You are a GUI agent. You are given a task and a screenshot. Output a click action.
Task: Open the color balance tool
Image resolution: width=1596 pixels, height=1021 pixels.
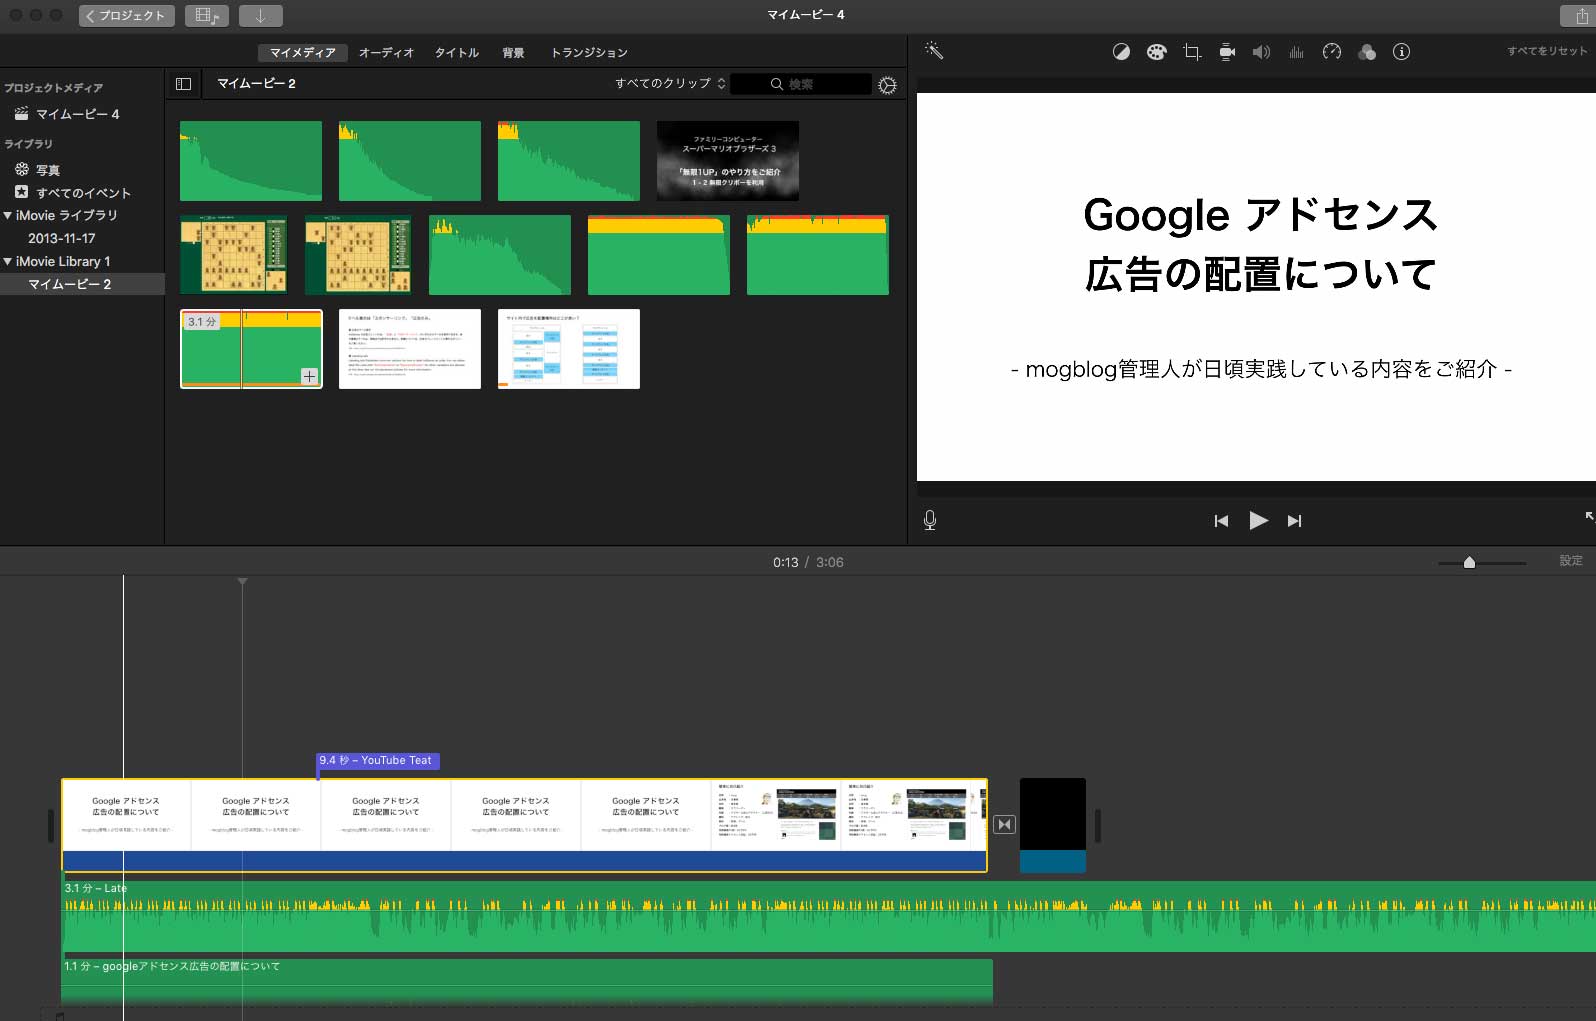point(1121,52)
